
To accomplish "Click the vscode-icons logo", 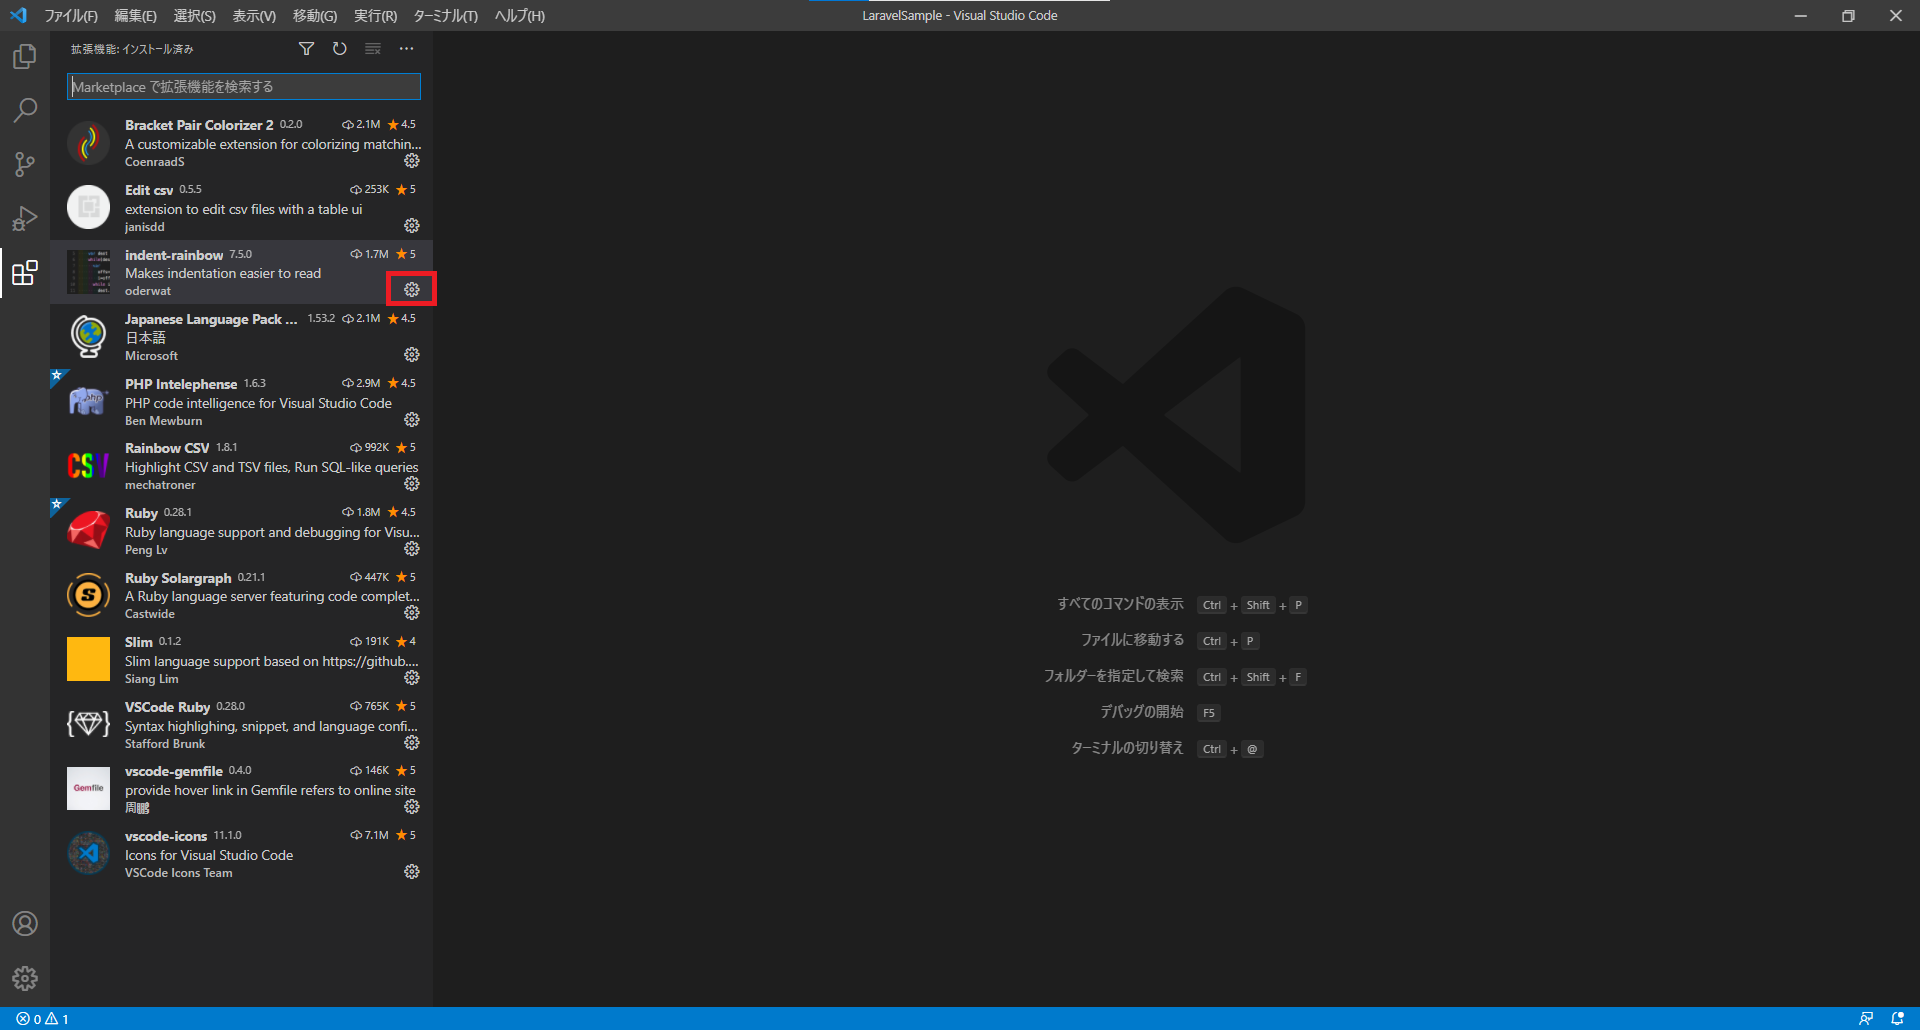I will click(88, 853).
